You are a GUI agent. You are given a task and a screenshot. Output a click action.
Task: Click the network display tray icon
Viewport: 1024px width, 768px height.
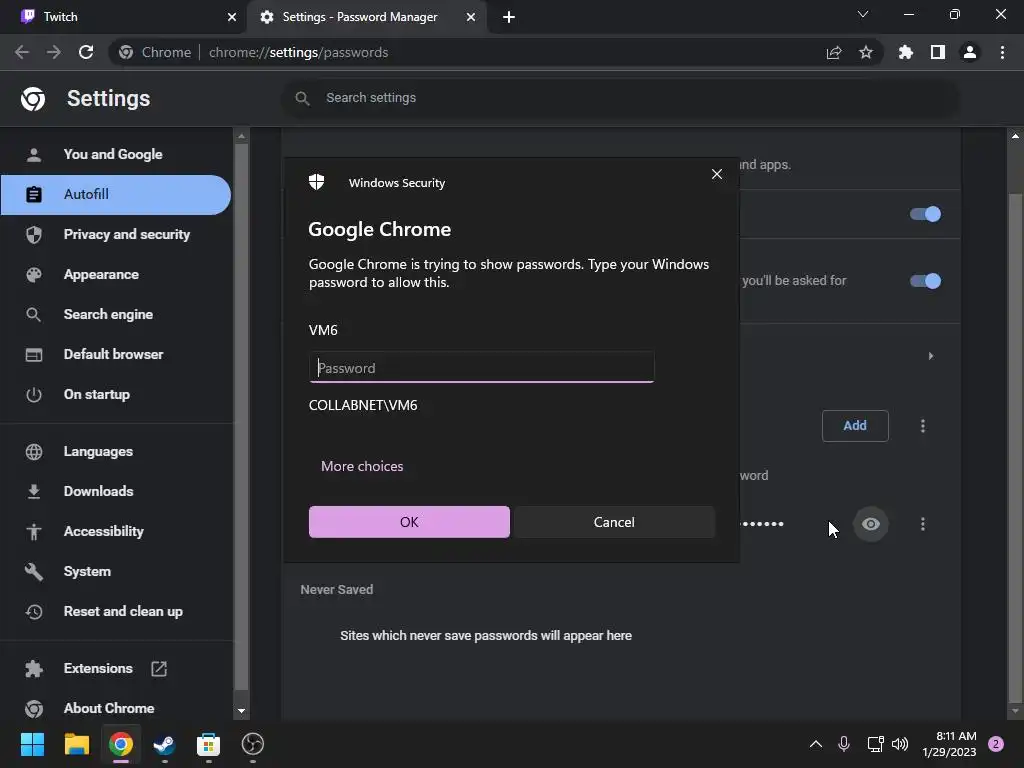[875, 744]
